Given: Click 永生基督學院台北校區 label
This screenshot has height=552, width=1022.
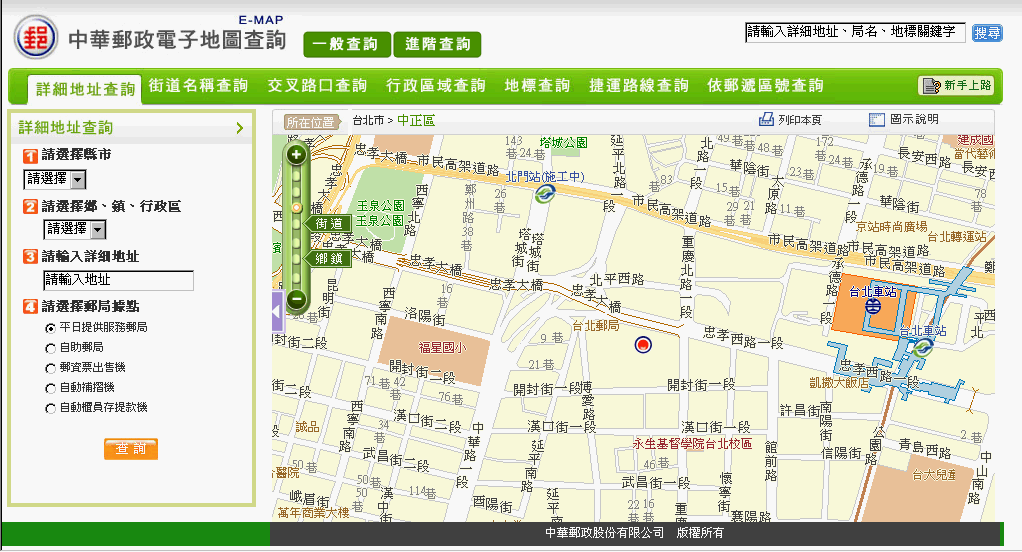Looking at the screenshot, I should point(692,443).
